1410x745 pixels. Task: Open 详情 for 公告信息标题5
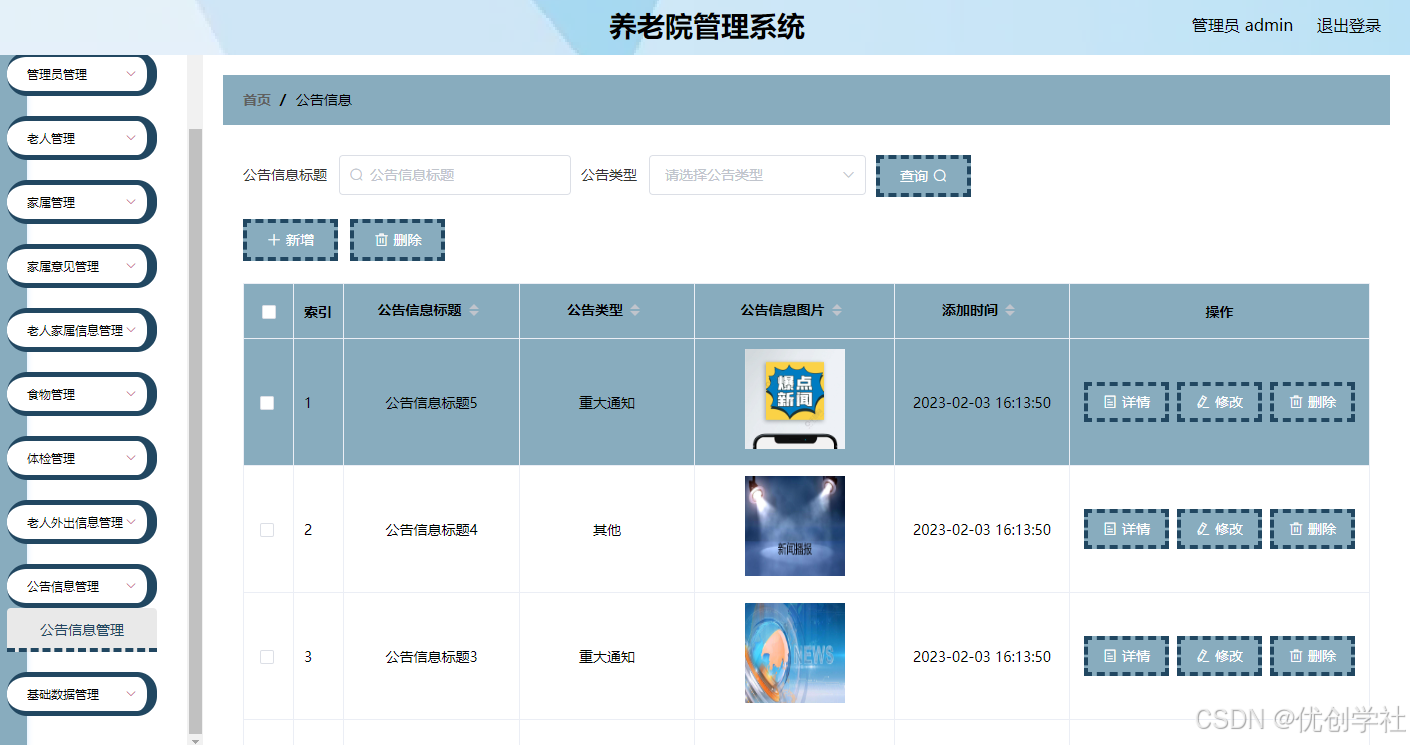click(x=1126, y=402)
